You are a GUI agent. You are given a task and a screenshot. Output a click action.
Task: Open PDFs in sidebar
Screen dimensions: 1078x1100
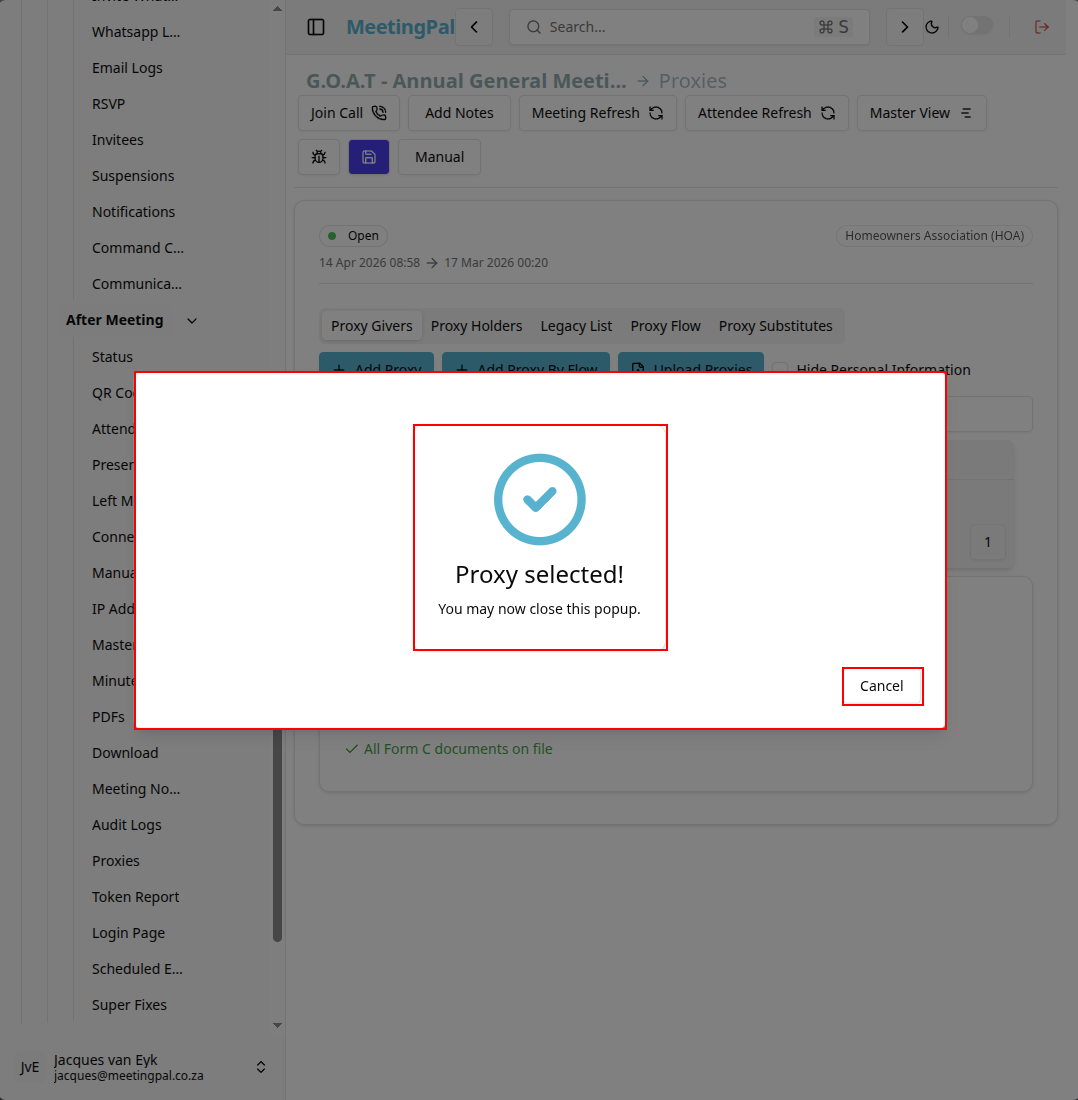tap(108, 717)
